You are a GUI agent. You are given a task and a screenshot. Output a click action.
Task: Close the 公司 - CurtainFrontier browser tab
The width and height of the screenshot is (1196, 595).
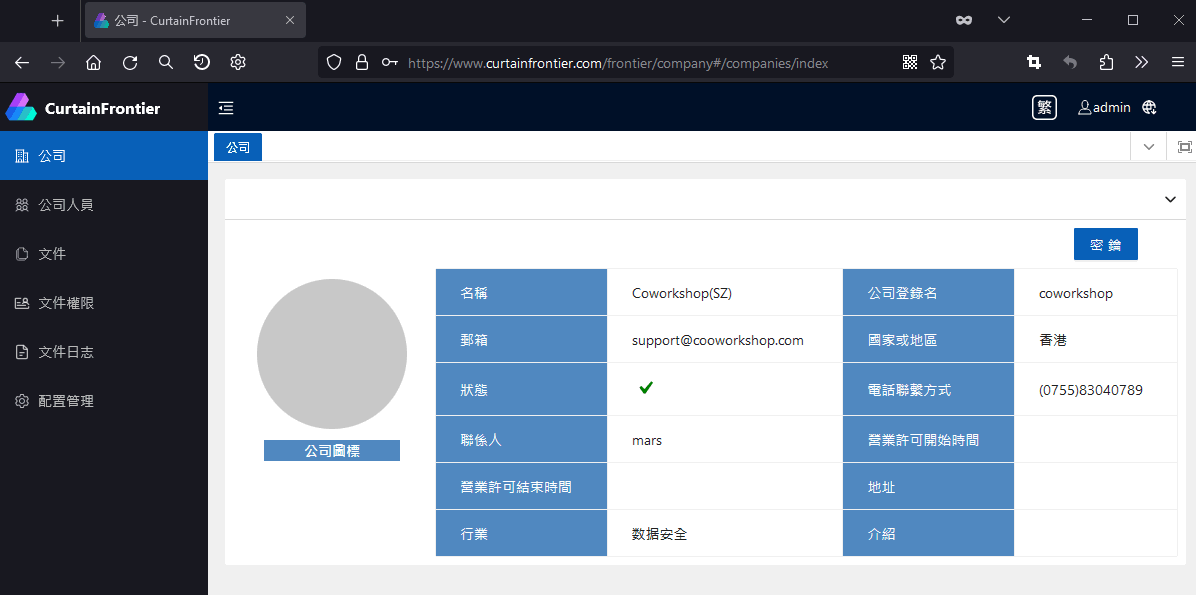290,21
